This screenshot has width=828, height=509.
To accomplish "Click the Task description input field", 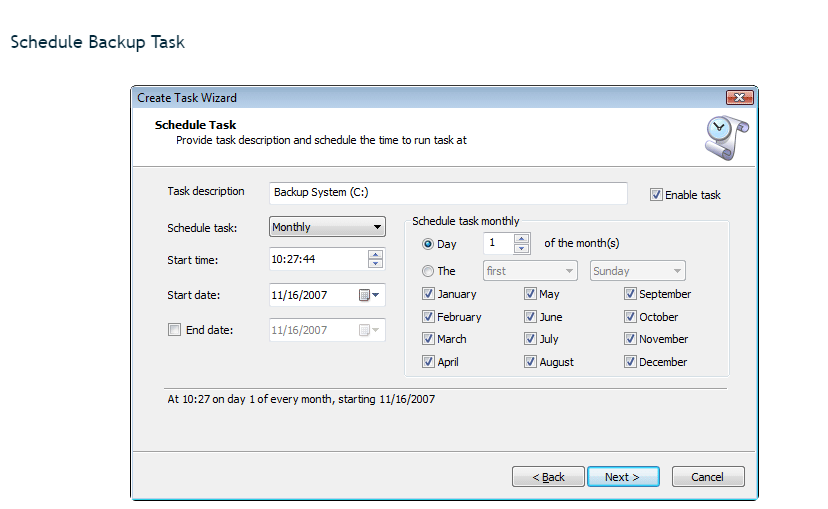I will click(448, 193).
